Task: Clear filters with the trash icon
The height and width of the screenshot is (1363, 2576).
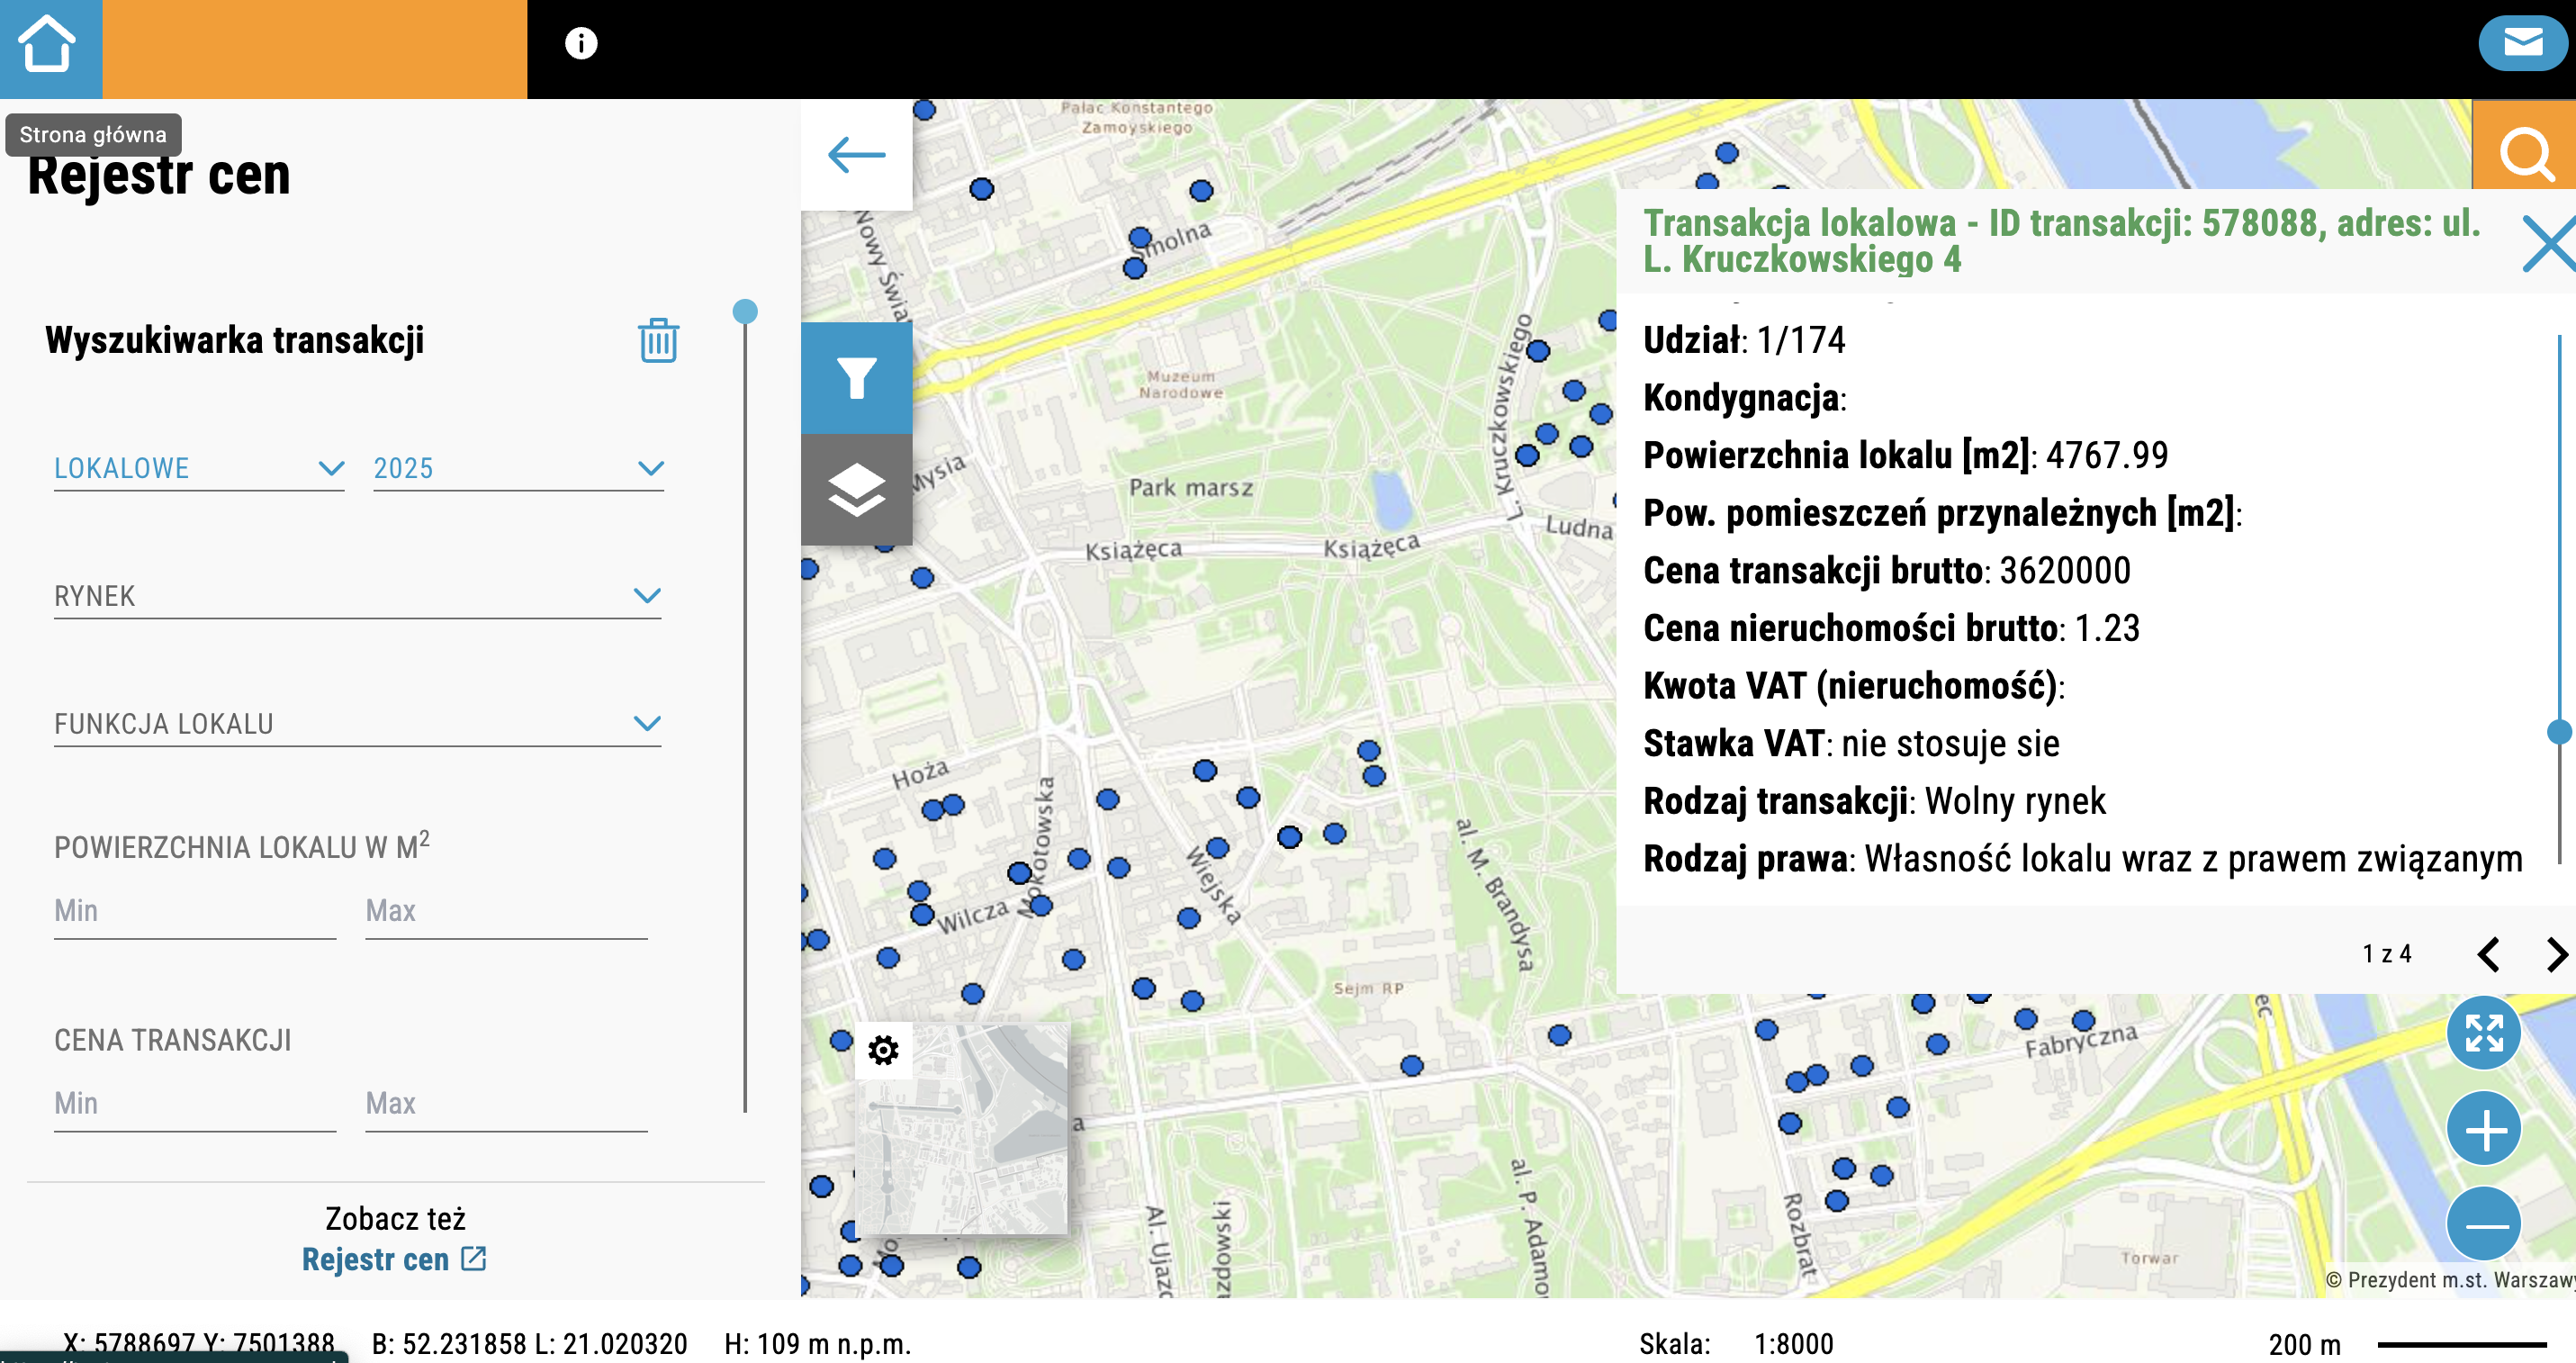Action: coord(658,340)
